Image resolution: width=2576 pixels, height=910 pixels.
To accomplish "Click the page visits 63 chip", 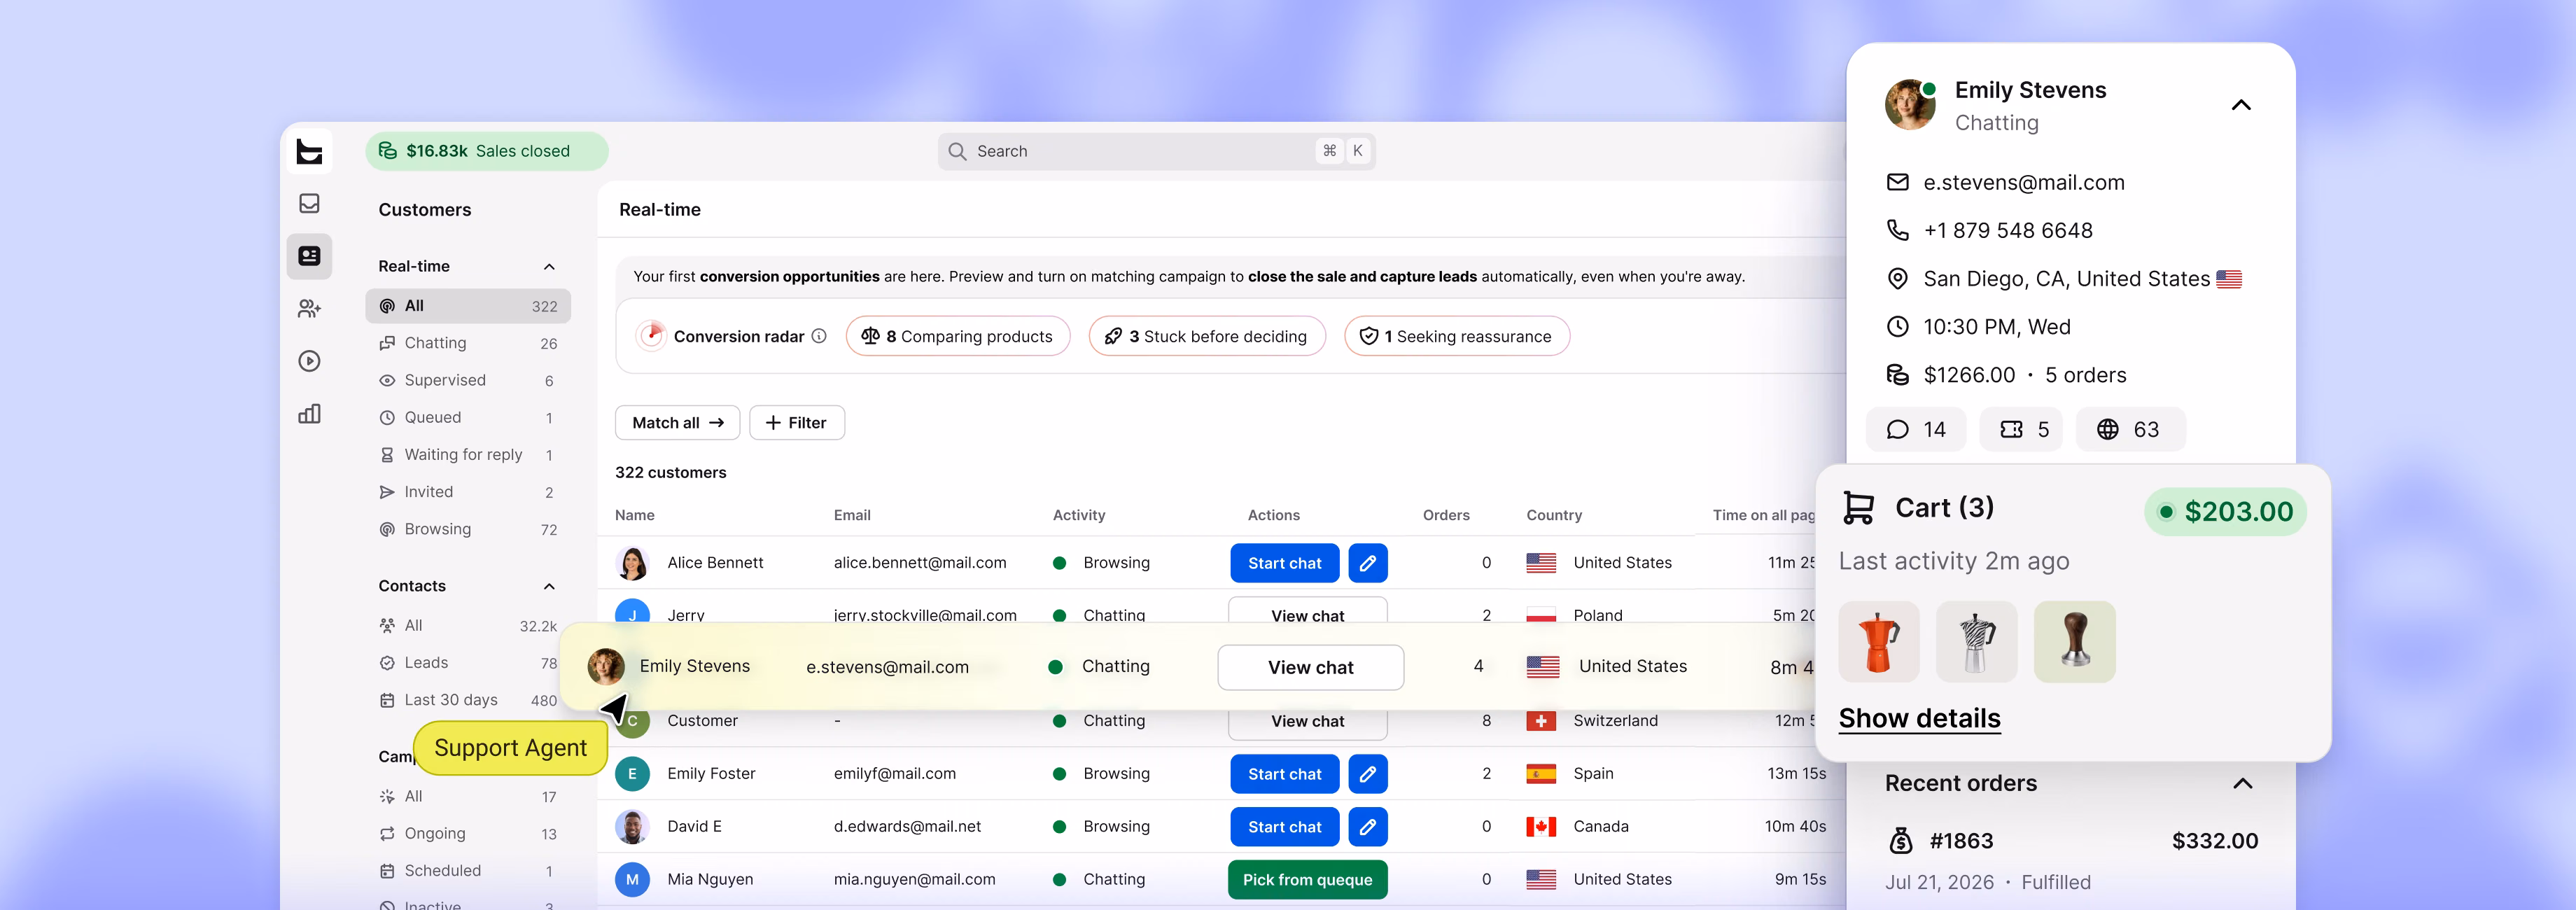I will click(2131, 430).
